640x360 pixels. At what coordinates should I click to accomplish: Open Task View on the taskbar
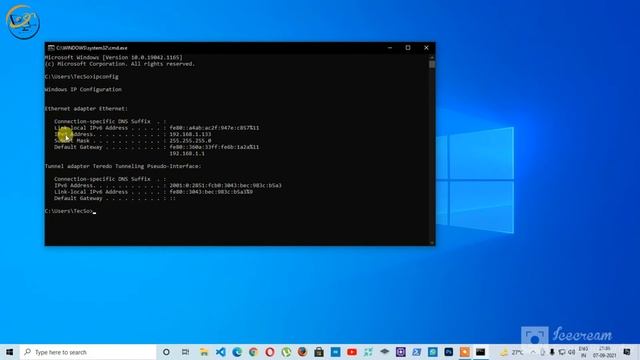[185, 352]
